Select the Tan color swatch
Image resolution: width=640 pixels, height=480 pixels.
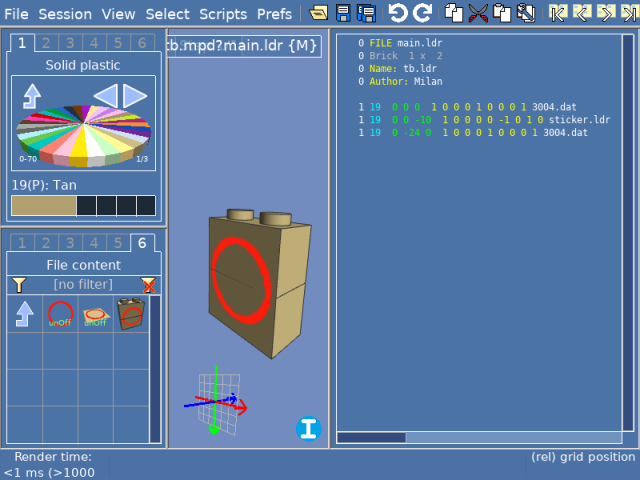43,205
